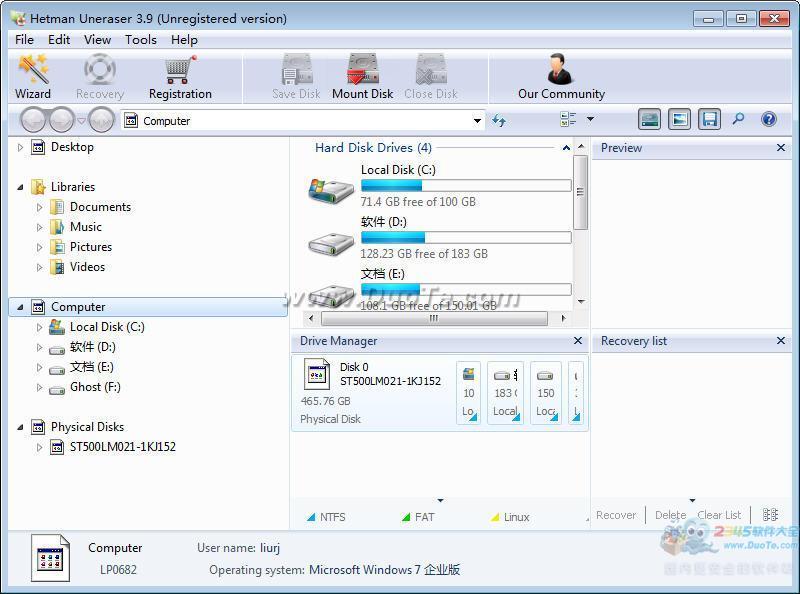Open the address bar dropdown arrow

[x=477, y=121]
